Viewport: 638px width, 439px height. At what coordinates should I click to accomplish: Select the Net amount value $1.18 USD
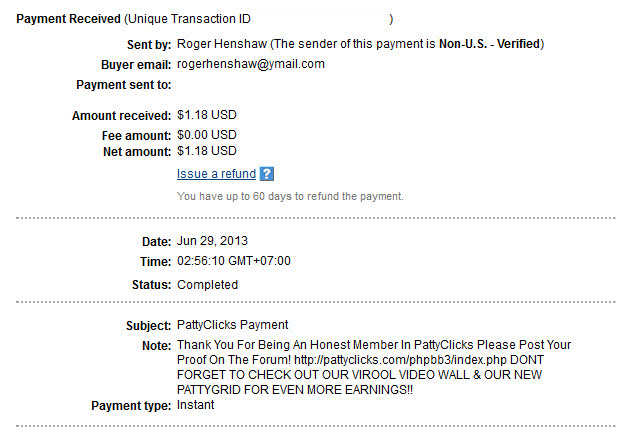207,151
